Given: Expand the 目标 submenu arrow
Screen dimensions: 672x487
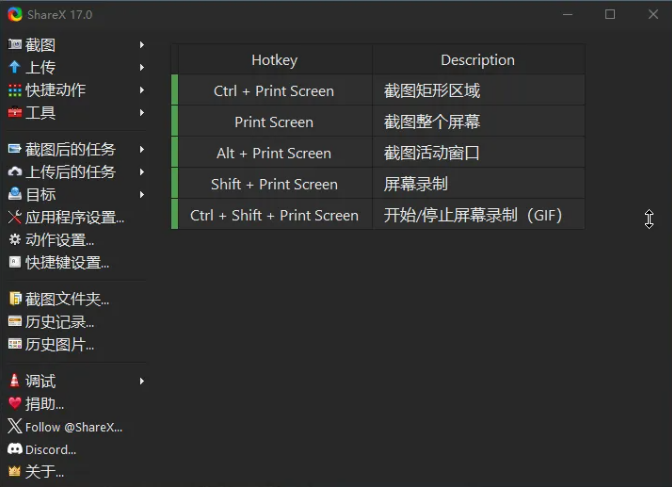Looking at the screenshot, I should (x=142, y=195).
